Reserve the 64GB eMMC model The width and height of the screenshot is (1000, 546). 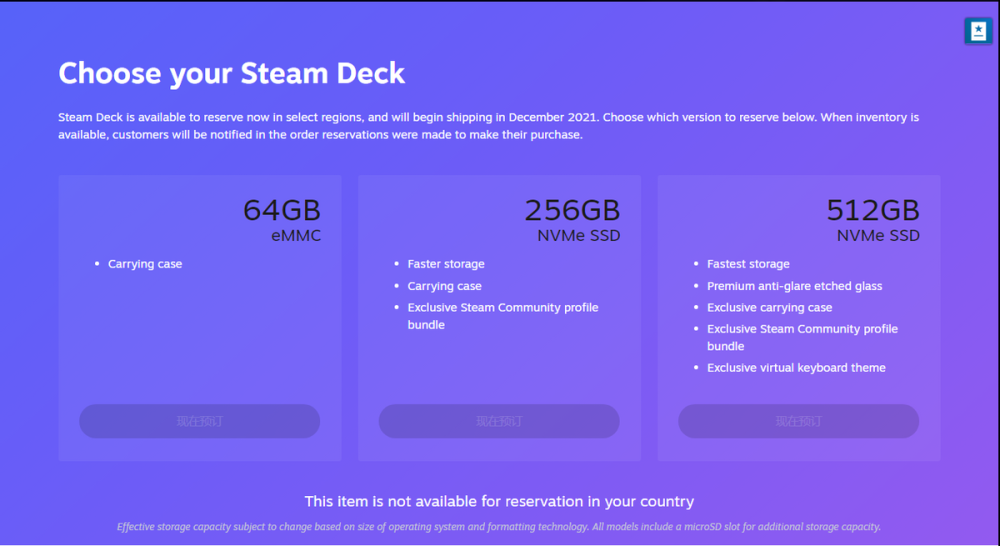click(x=200, y=421)
